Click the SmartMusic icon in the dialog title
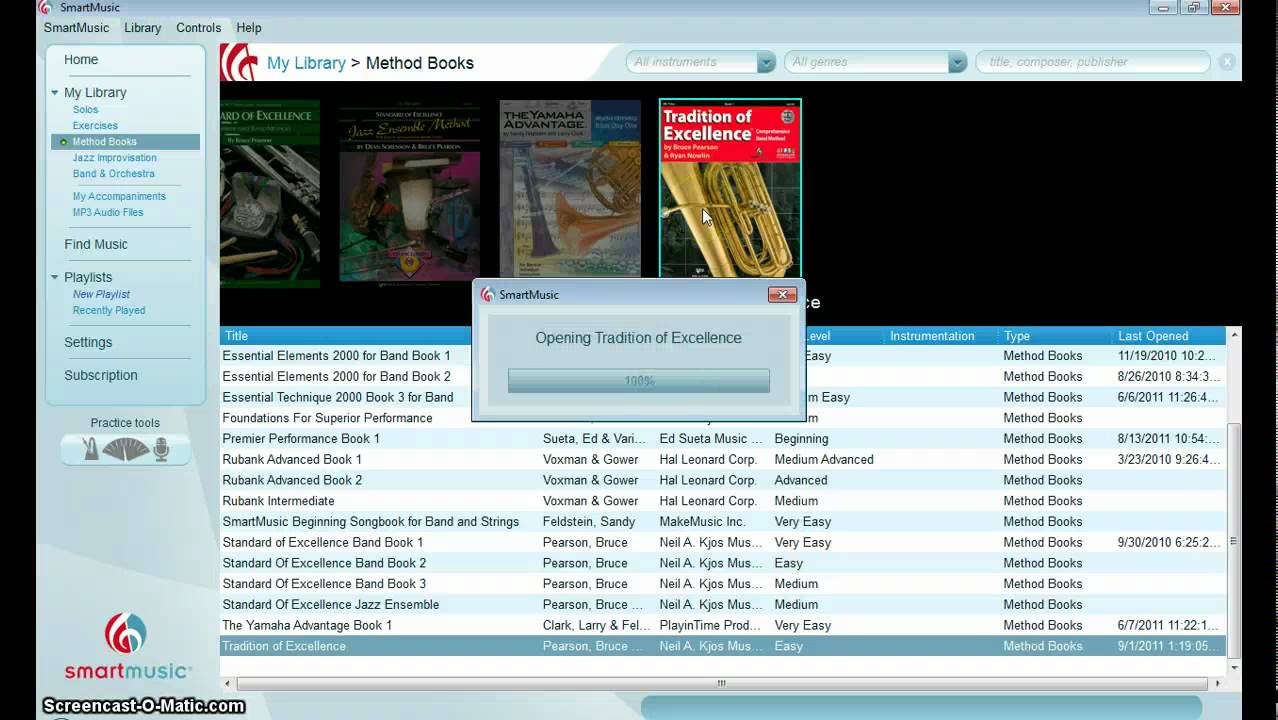Screen dimensions: 1278x720 488,294
